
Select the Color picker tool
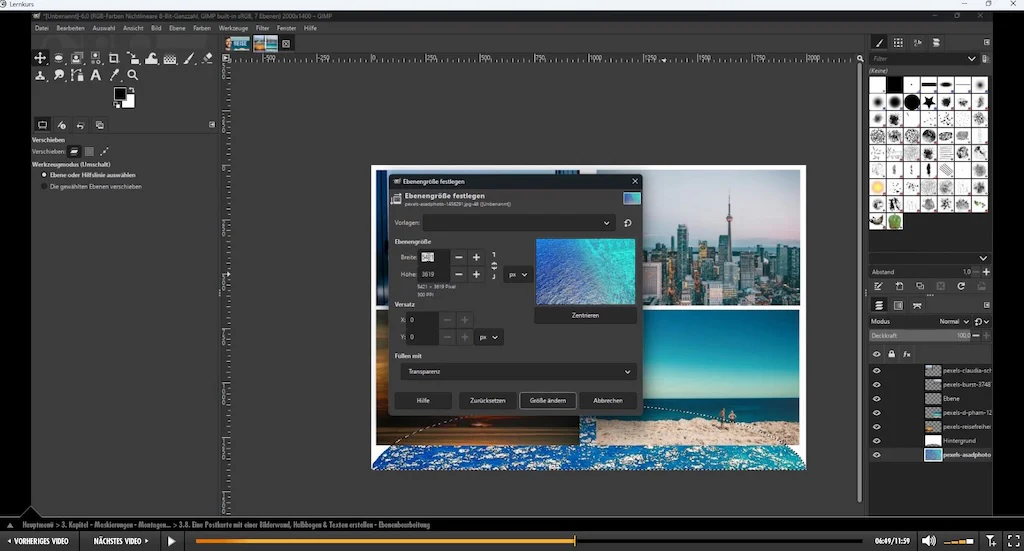coord(114,75)
